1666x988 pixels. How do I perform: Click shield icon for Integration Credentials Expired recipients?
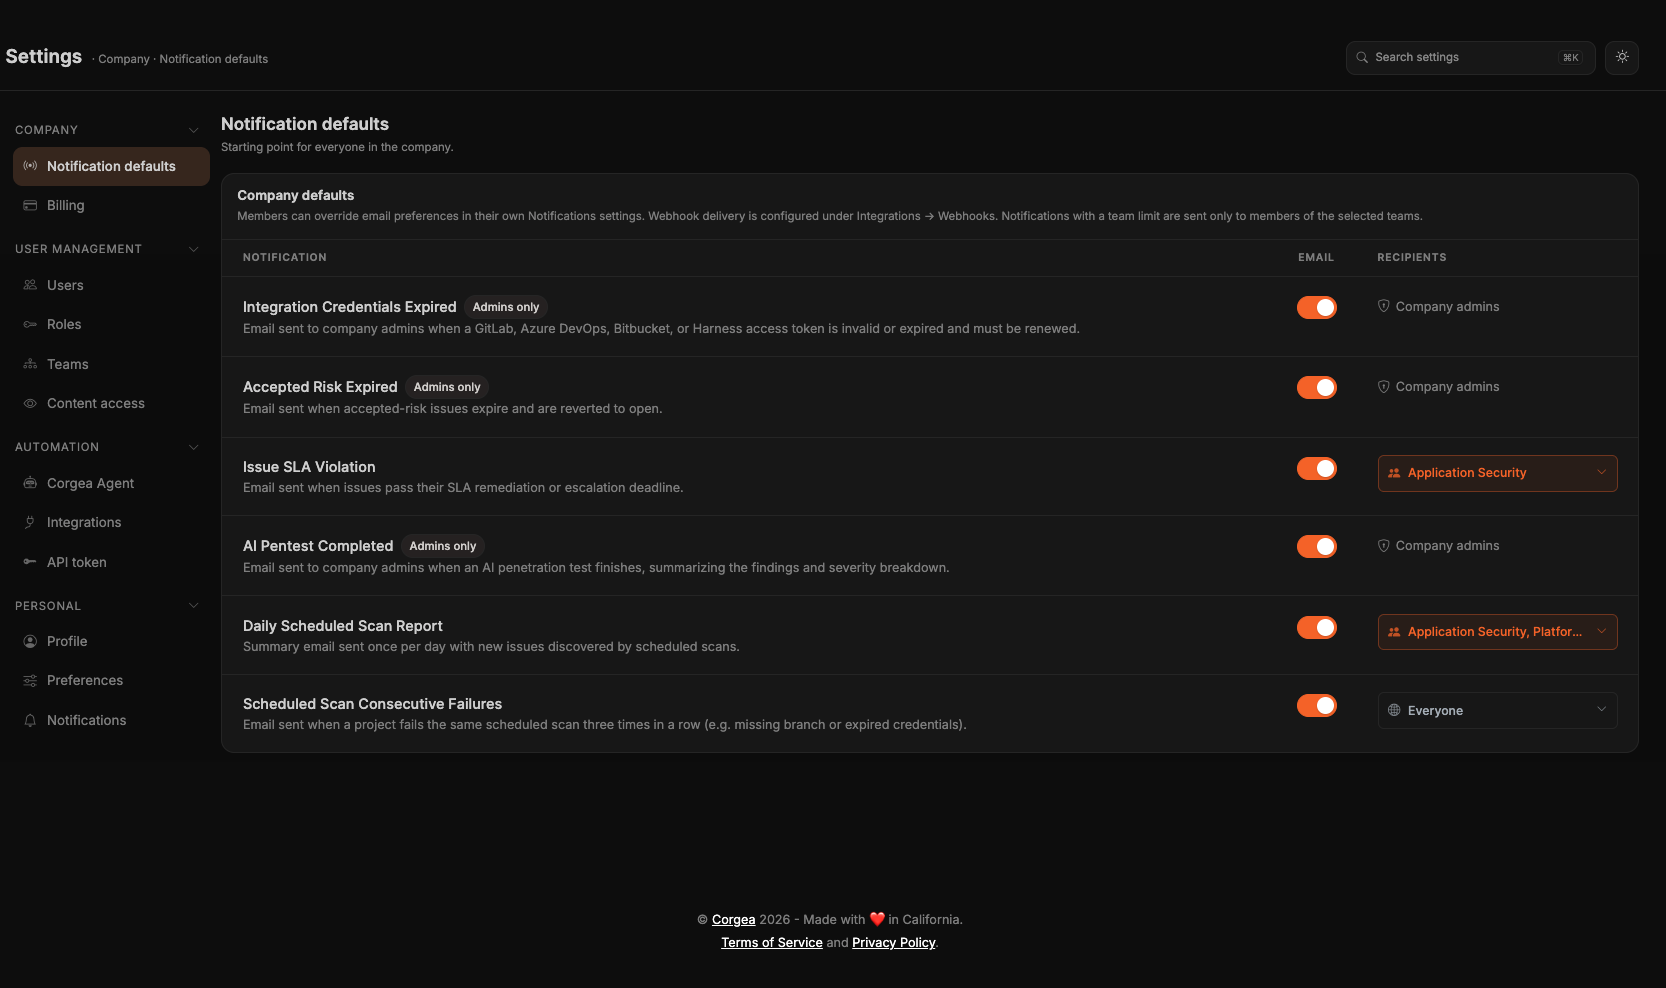coord(1384,306)
